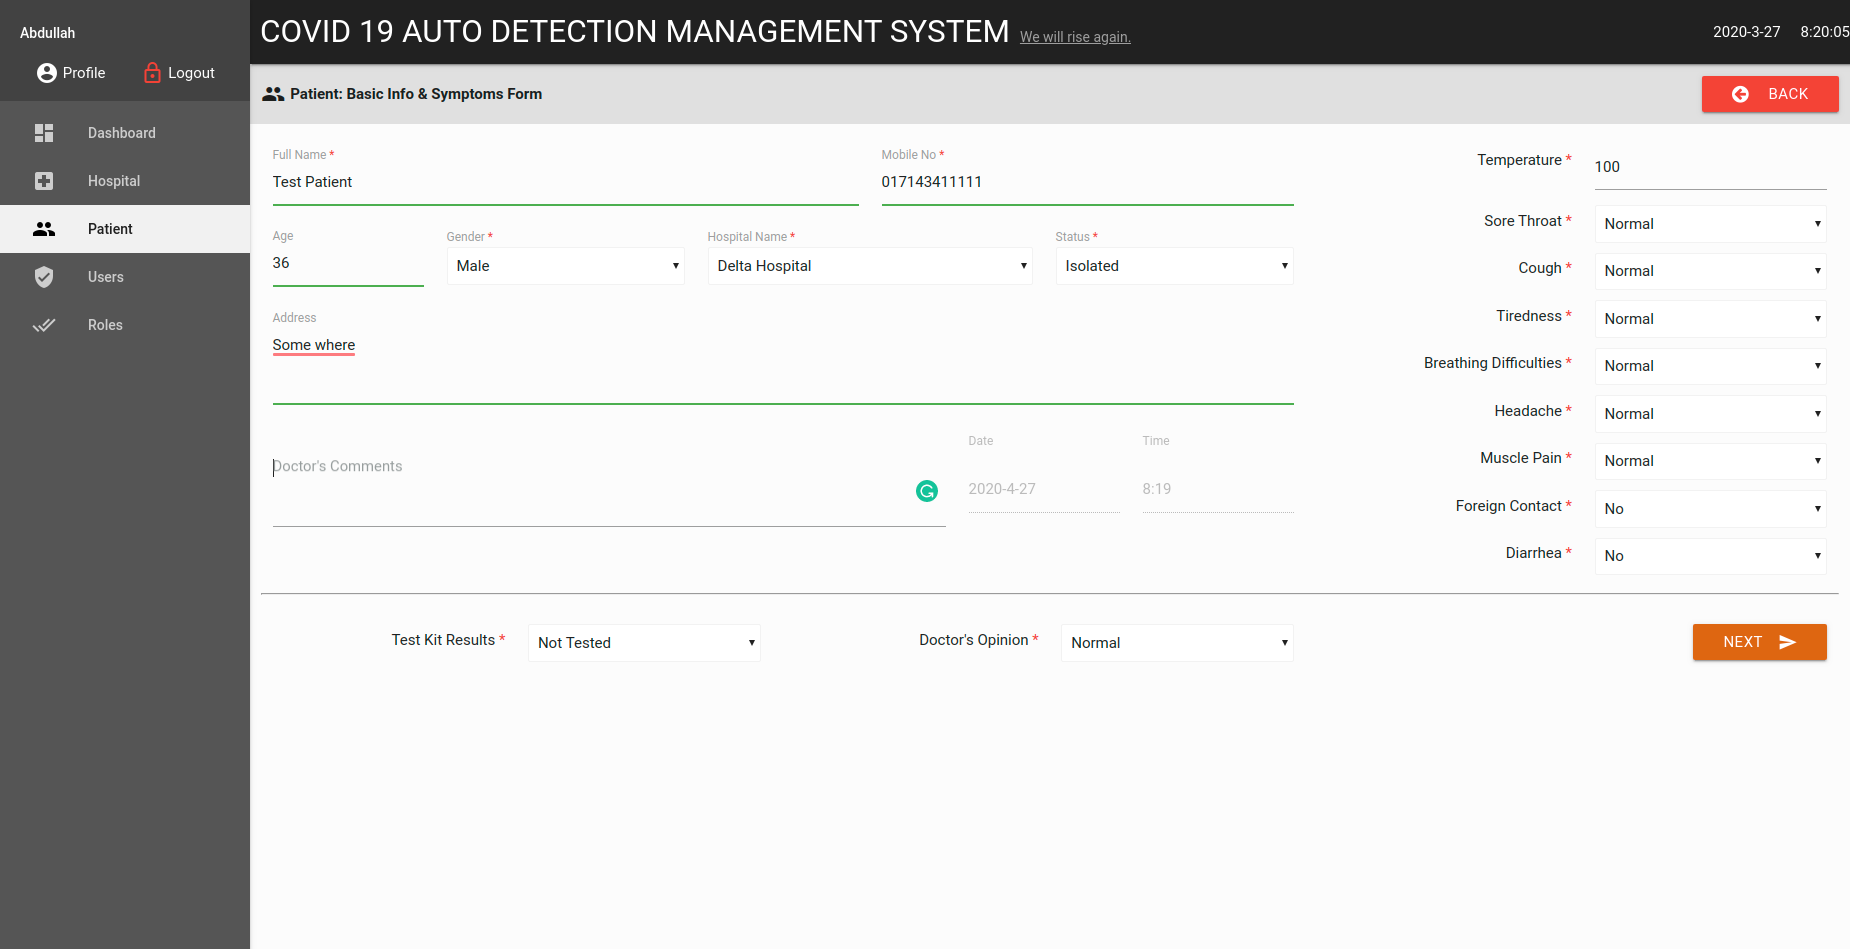Click the Profile link
1850x949 pixels.
(71, 73)
